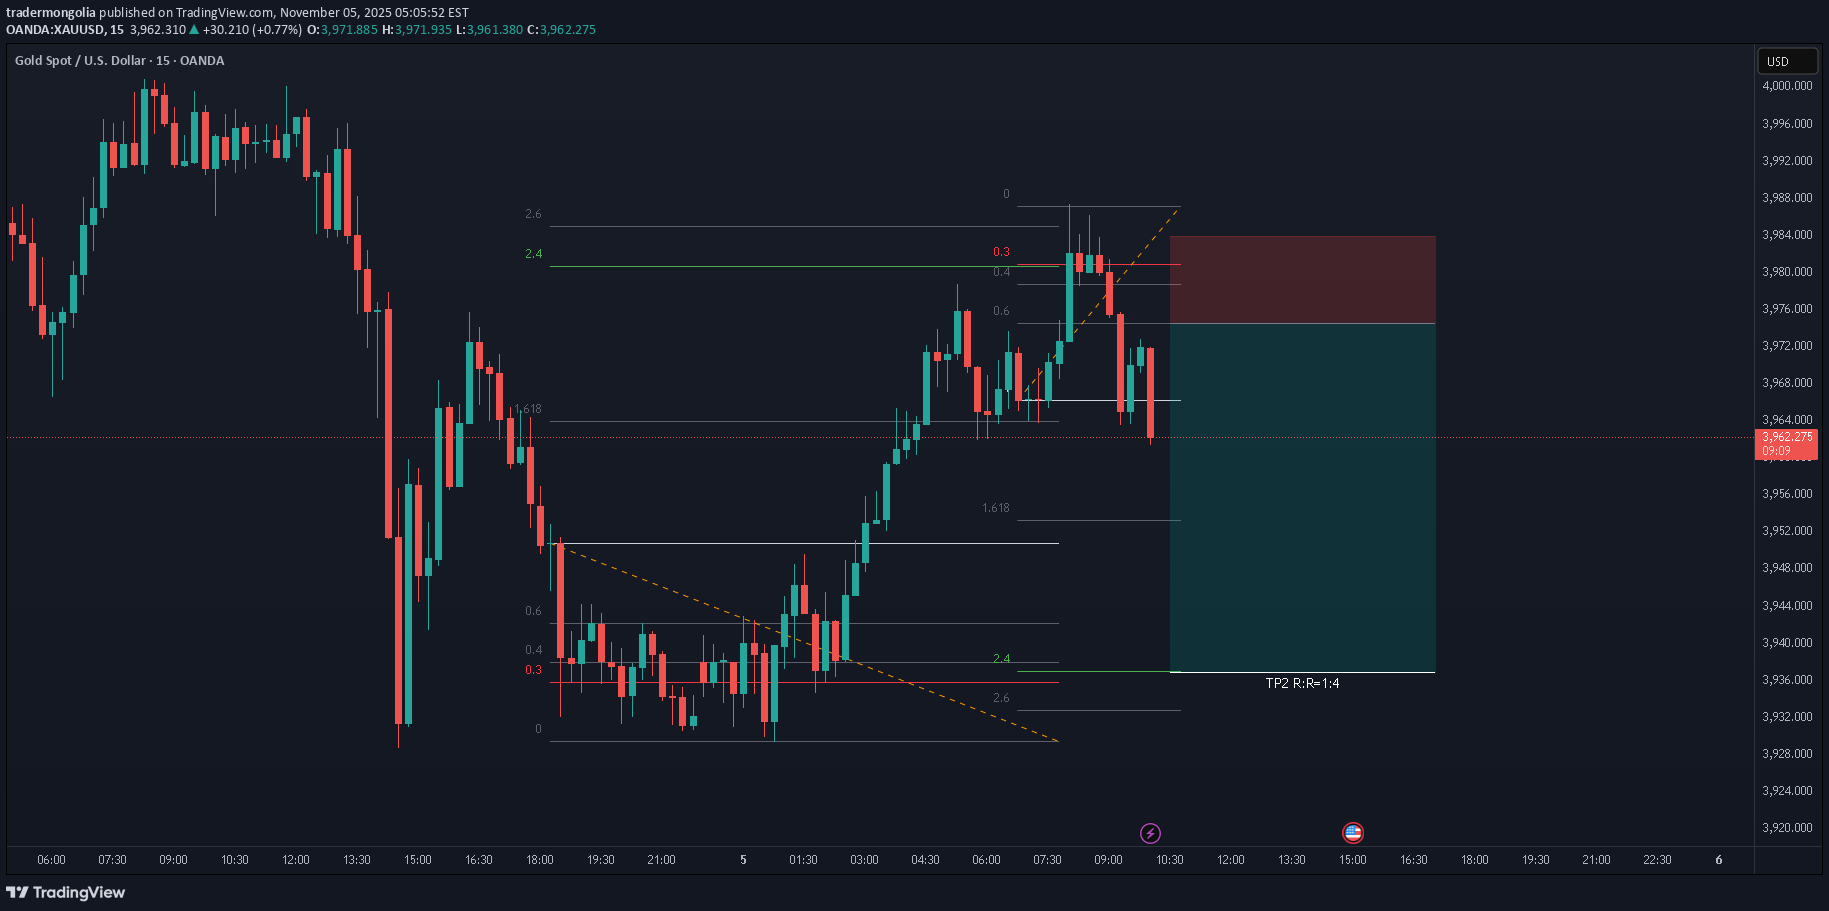Click the purple lightning bolt event icon

point(1150,833)
